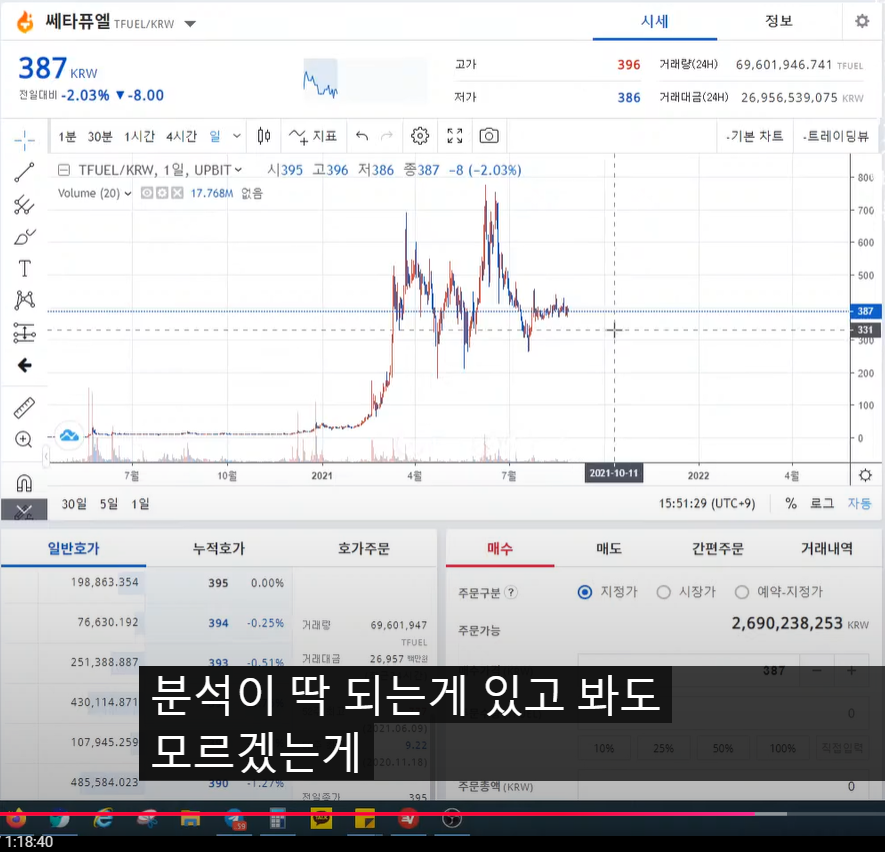The image size is (885, 852).
Task: Click the 394 price row in order book
Action: (x=218, y=623)
